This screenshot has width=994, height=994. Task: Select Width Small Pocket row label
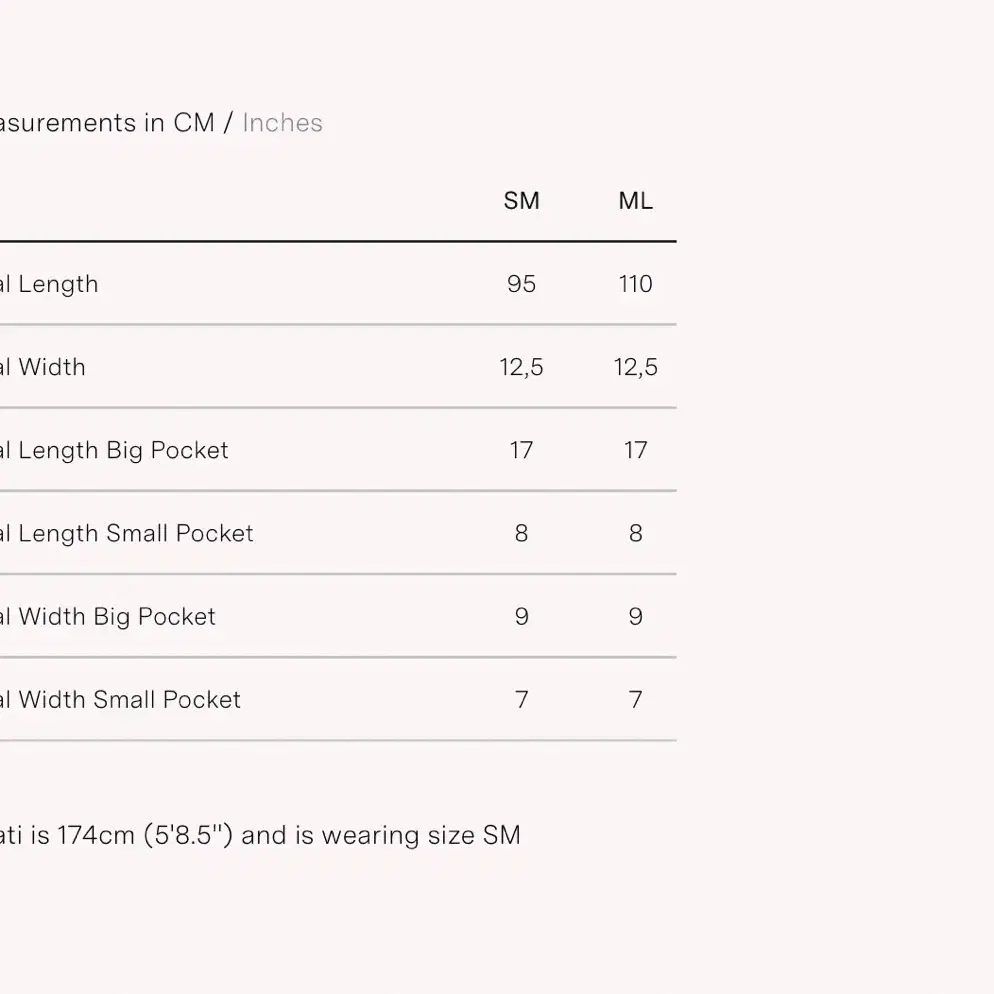click(120, 700)
